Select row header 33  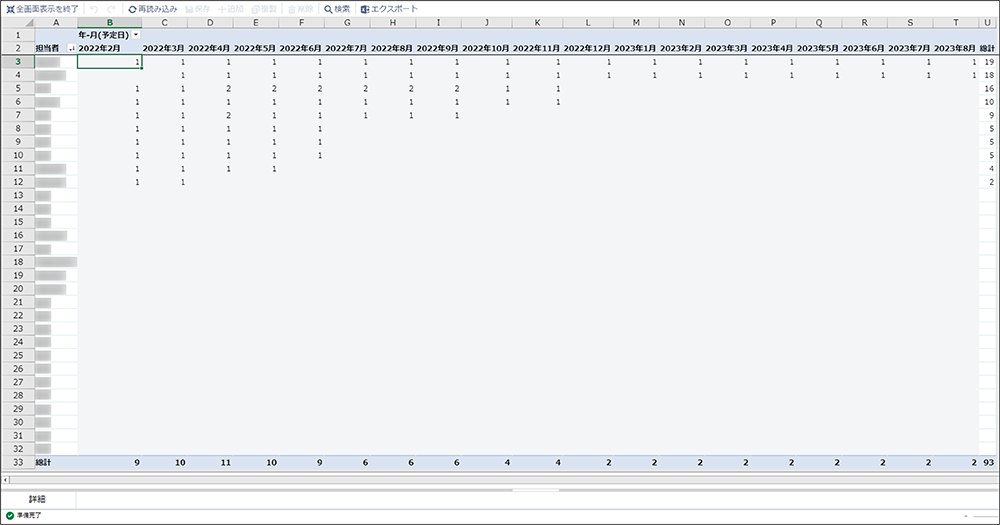[x=18, y=463]
